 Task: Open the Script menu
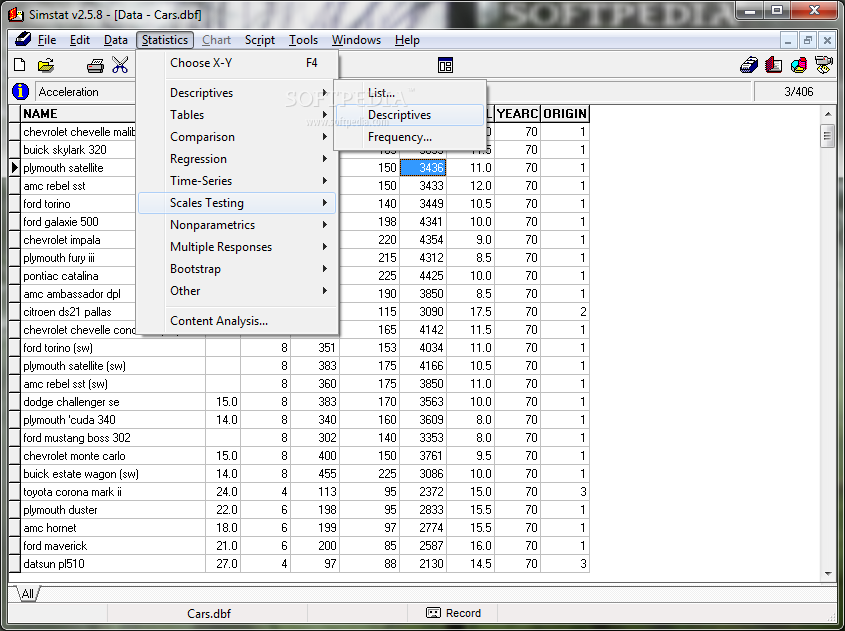(x=260, y=40)
